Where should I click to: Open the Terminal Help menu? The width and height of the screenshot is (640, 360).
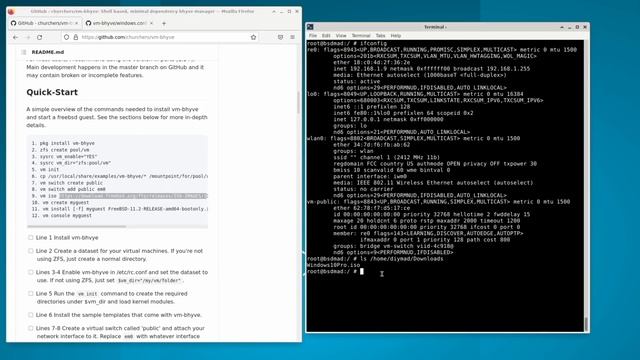(x=396, y=36)
